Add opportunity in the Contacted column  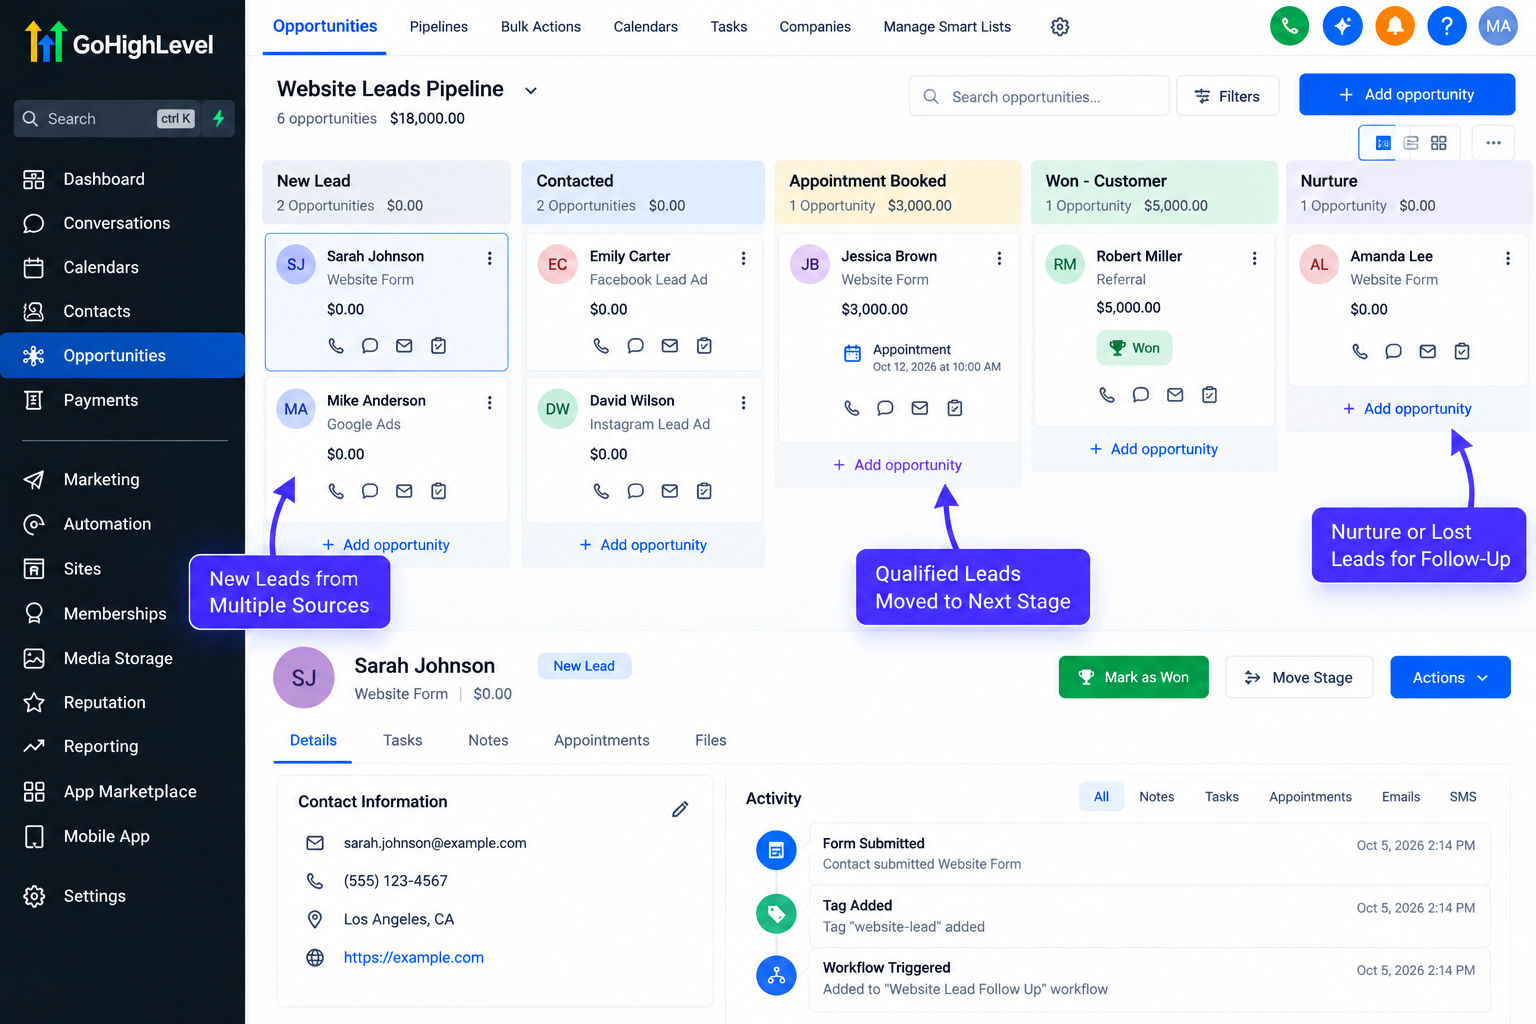(643, 545)
